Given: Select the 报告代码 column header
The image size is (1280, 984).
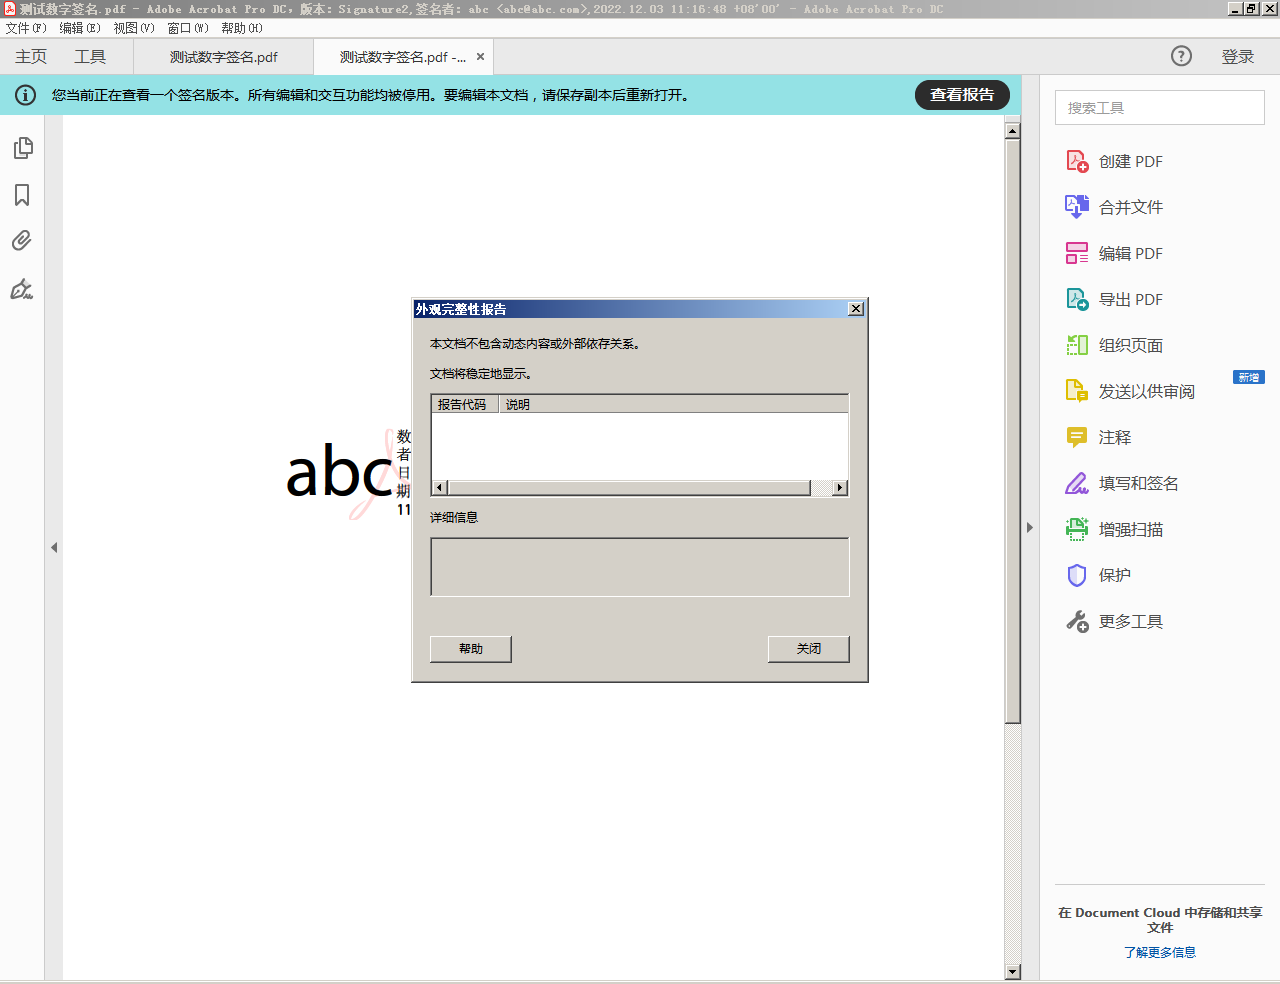Looking at the screenshot, I should [x=463, y=404].
